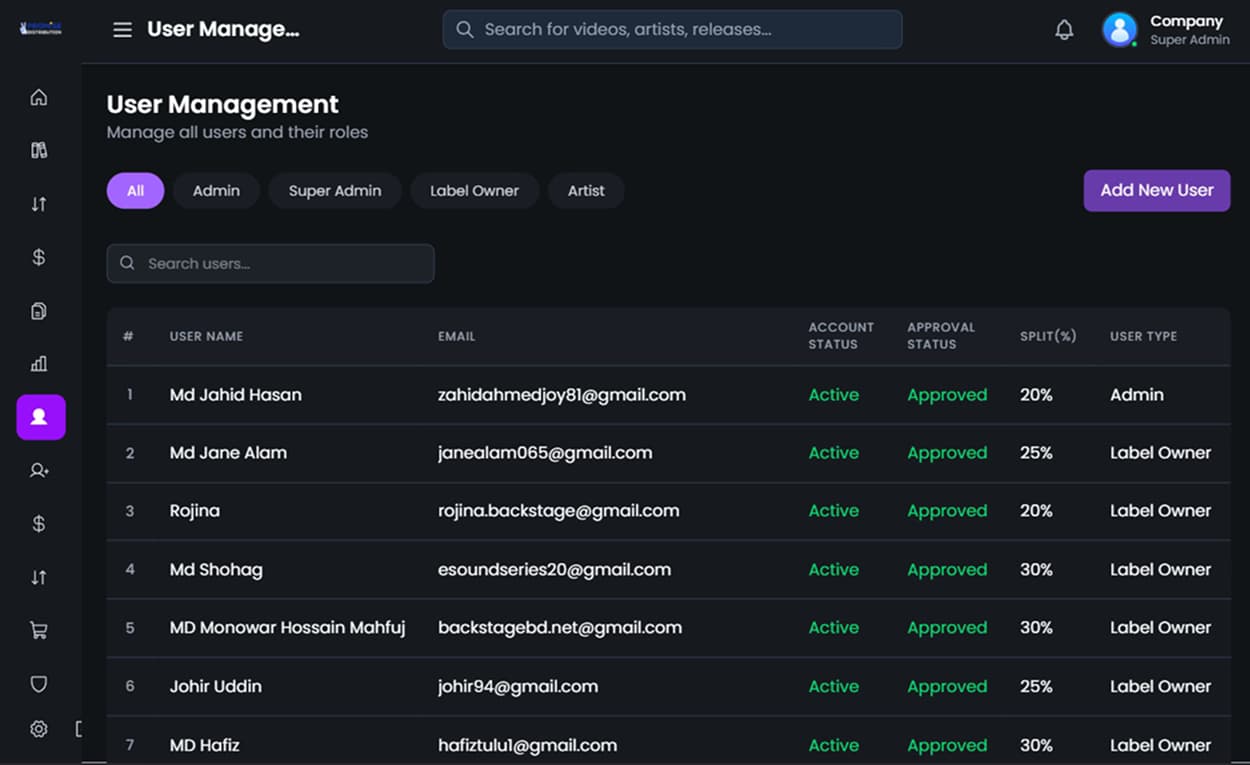Click the notification bell icon
1250x765 pixels.
1064,30
